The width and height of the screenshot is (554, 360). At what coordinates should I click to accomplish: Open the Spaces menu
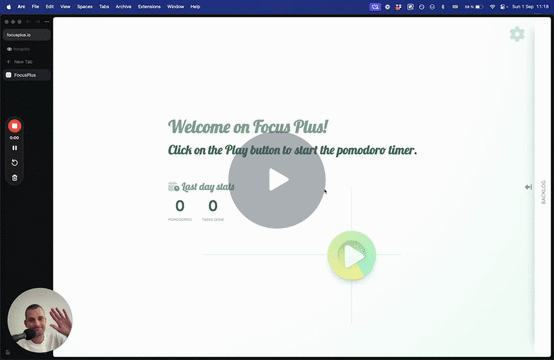85,7
